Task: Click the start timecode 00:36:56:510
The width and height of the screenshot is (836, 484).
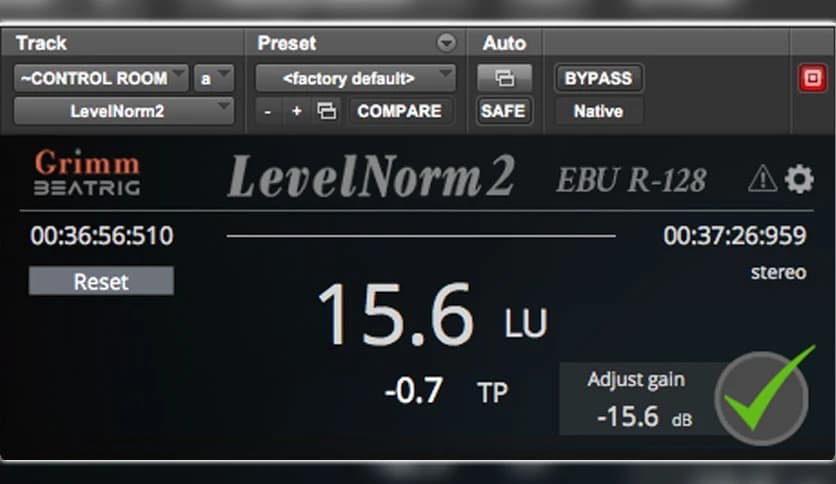Action: point(102,236)
